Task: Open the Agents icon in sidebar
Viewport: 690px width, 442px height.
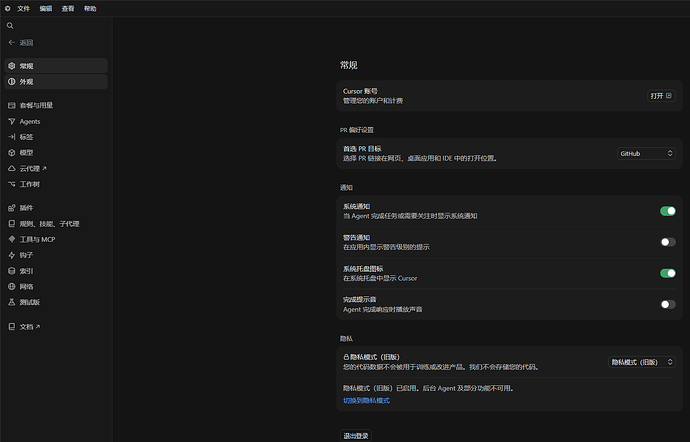Action: pos(12,122)
